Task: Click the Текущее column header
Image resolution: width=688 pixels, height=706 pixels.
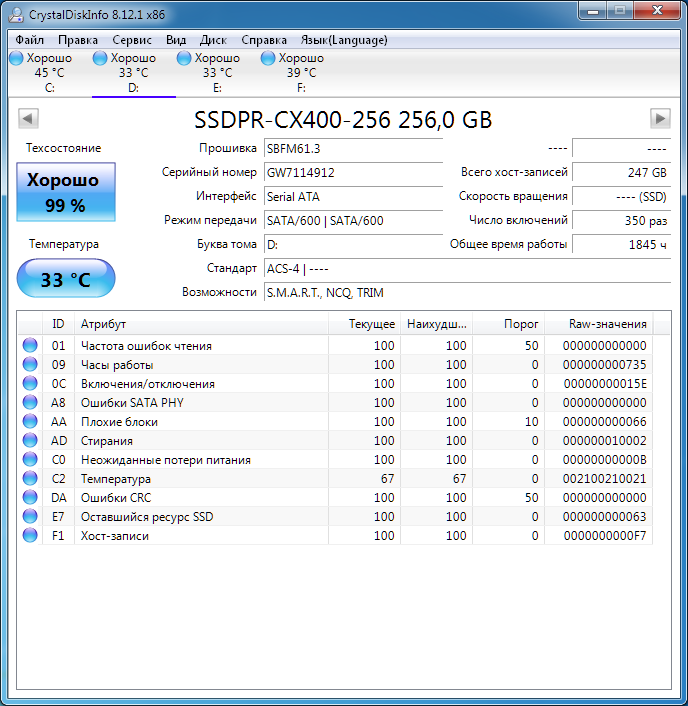Action: click(364, 324)
